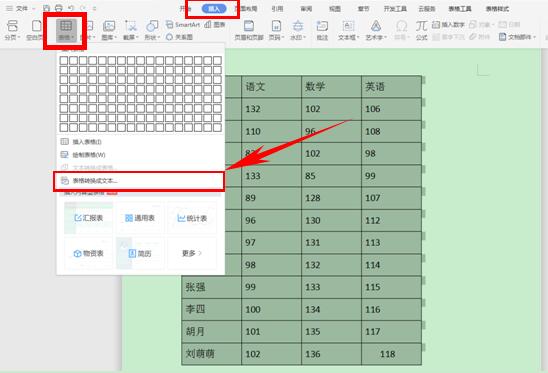Screen dimensions: 548x373
Task: Expand the 截屏 screenshot dropdown arrow
Action: [x=137, y=37]
